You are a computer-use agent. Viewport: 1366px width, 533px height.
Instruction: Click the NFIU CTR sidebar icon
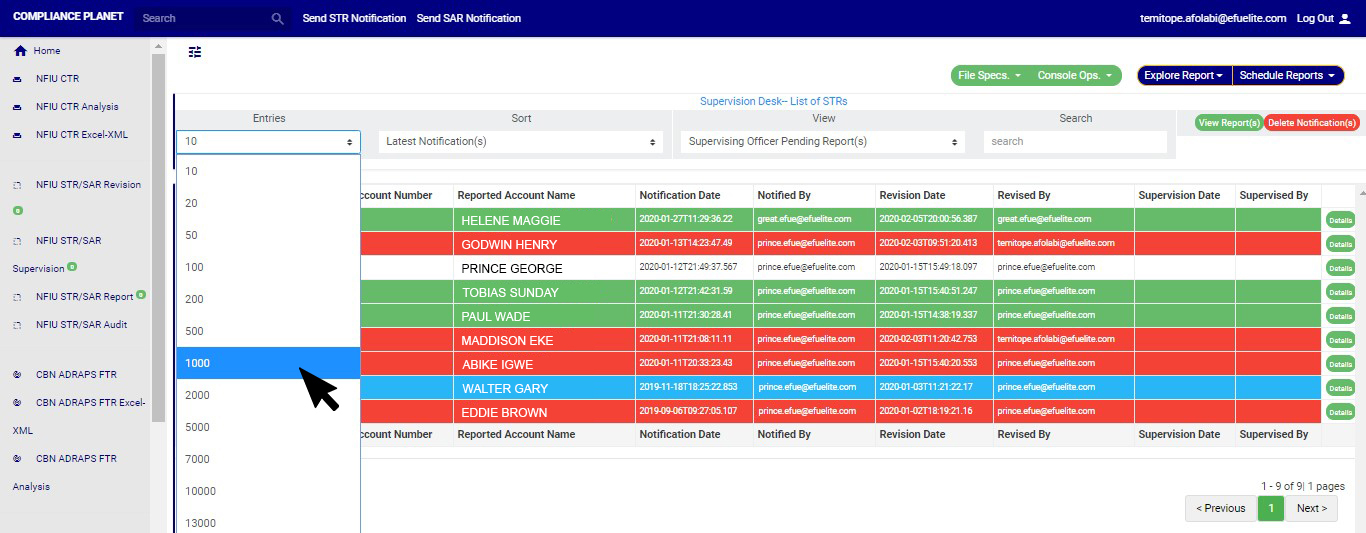tap(17, 79)
